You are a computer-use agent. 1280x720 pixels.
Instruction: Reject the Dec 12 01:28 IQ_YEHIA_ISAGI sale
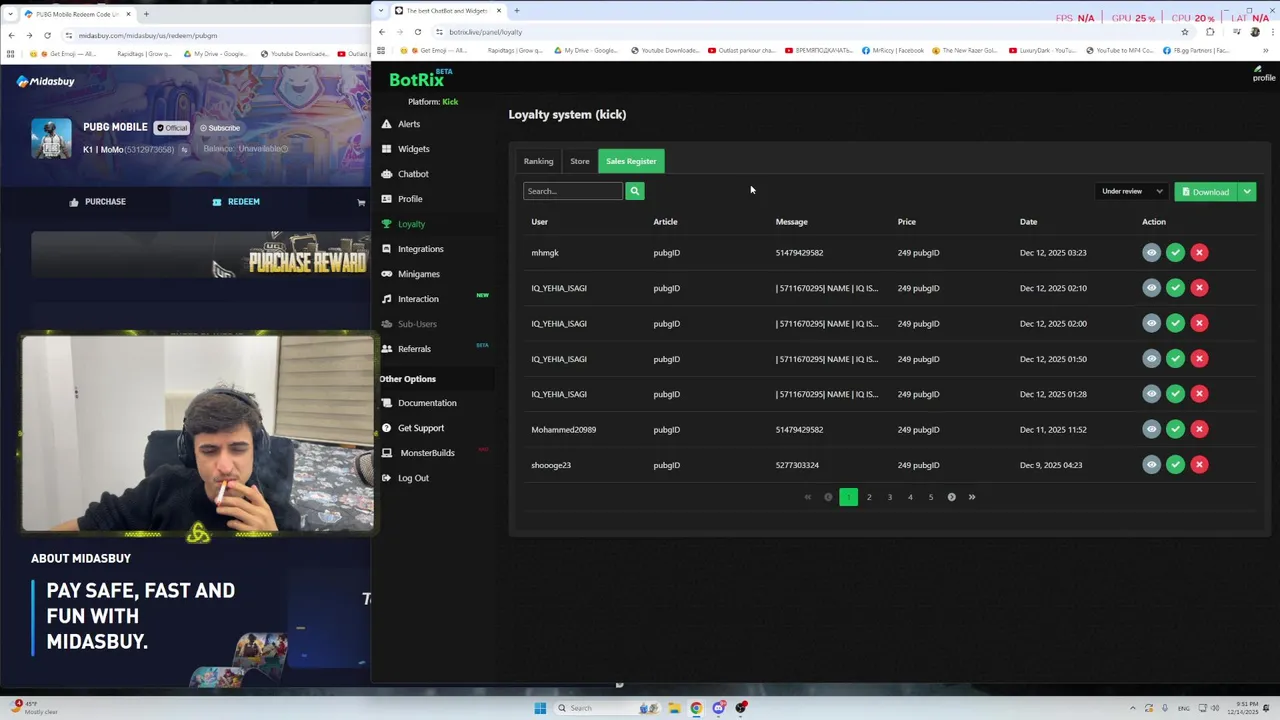click(x=1199, y=394)
